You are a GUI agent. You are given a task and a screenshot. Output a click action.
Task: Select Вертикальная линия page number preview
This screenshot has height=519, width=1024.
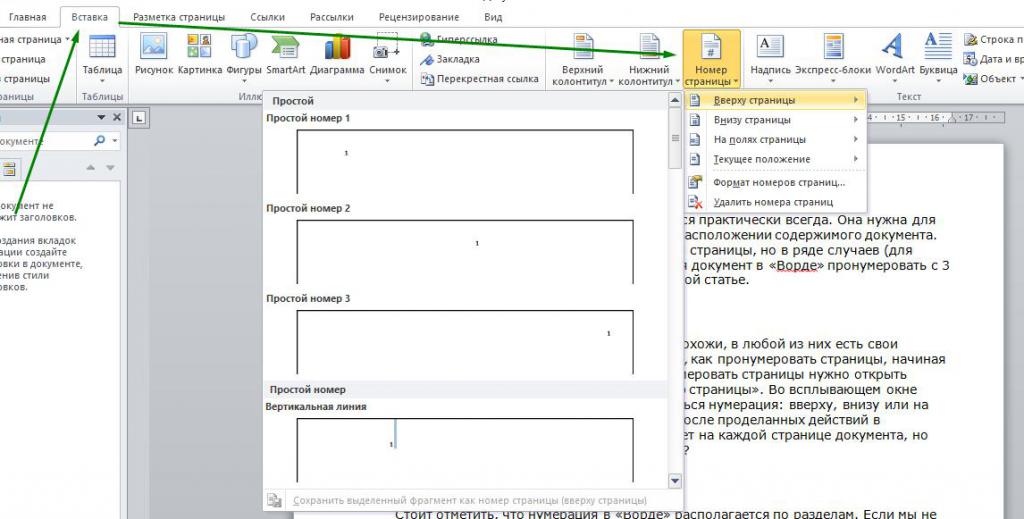465,449
